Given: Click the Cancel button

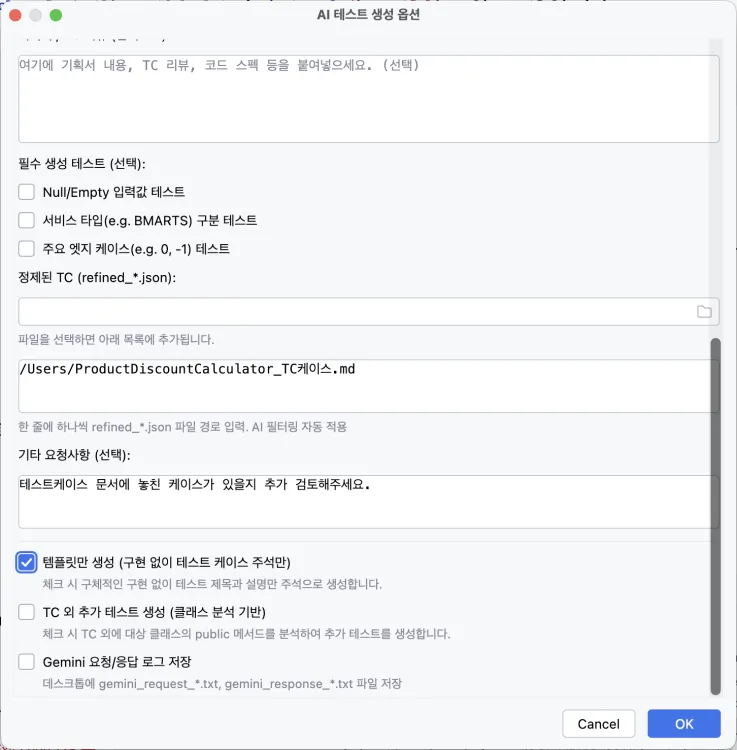Looking at the screenshot, I should pyautogui.click(x=599, y=724).
